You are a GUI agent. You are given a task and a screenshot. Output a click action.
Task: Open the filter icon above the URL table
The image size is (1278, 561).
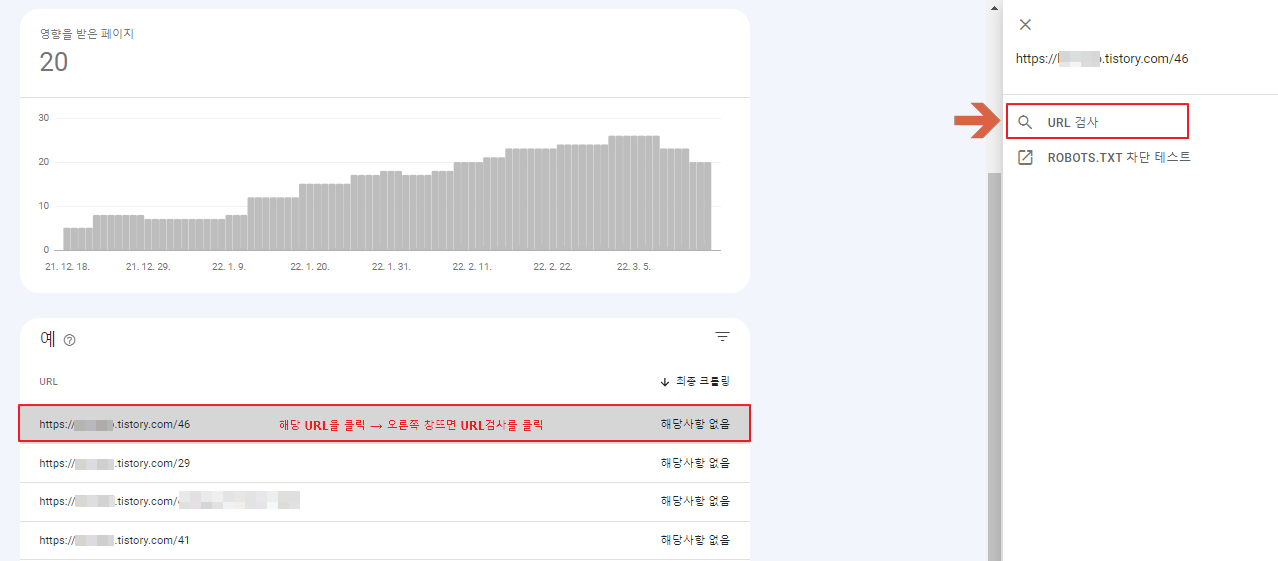tap(723, 337)
